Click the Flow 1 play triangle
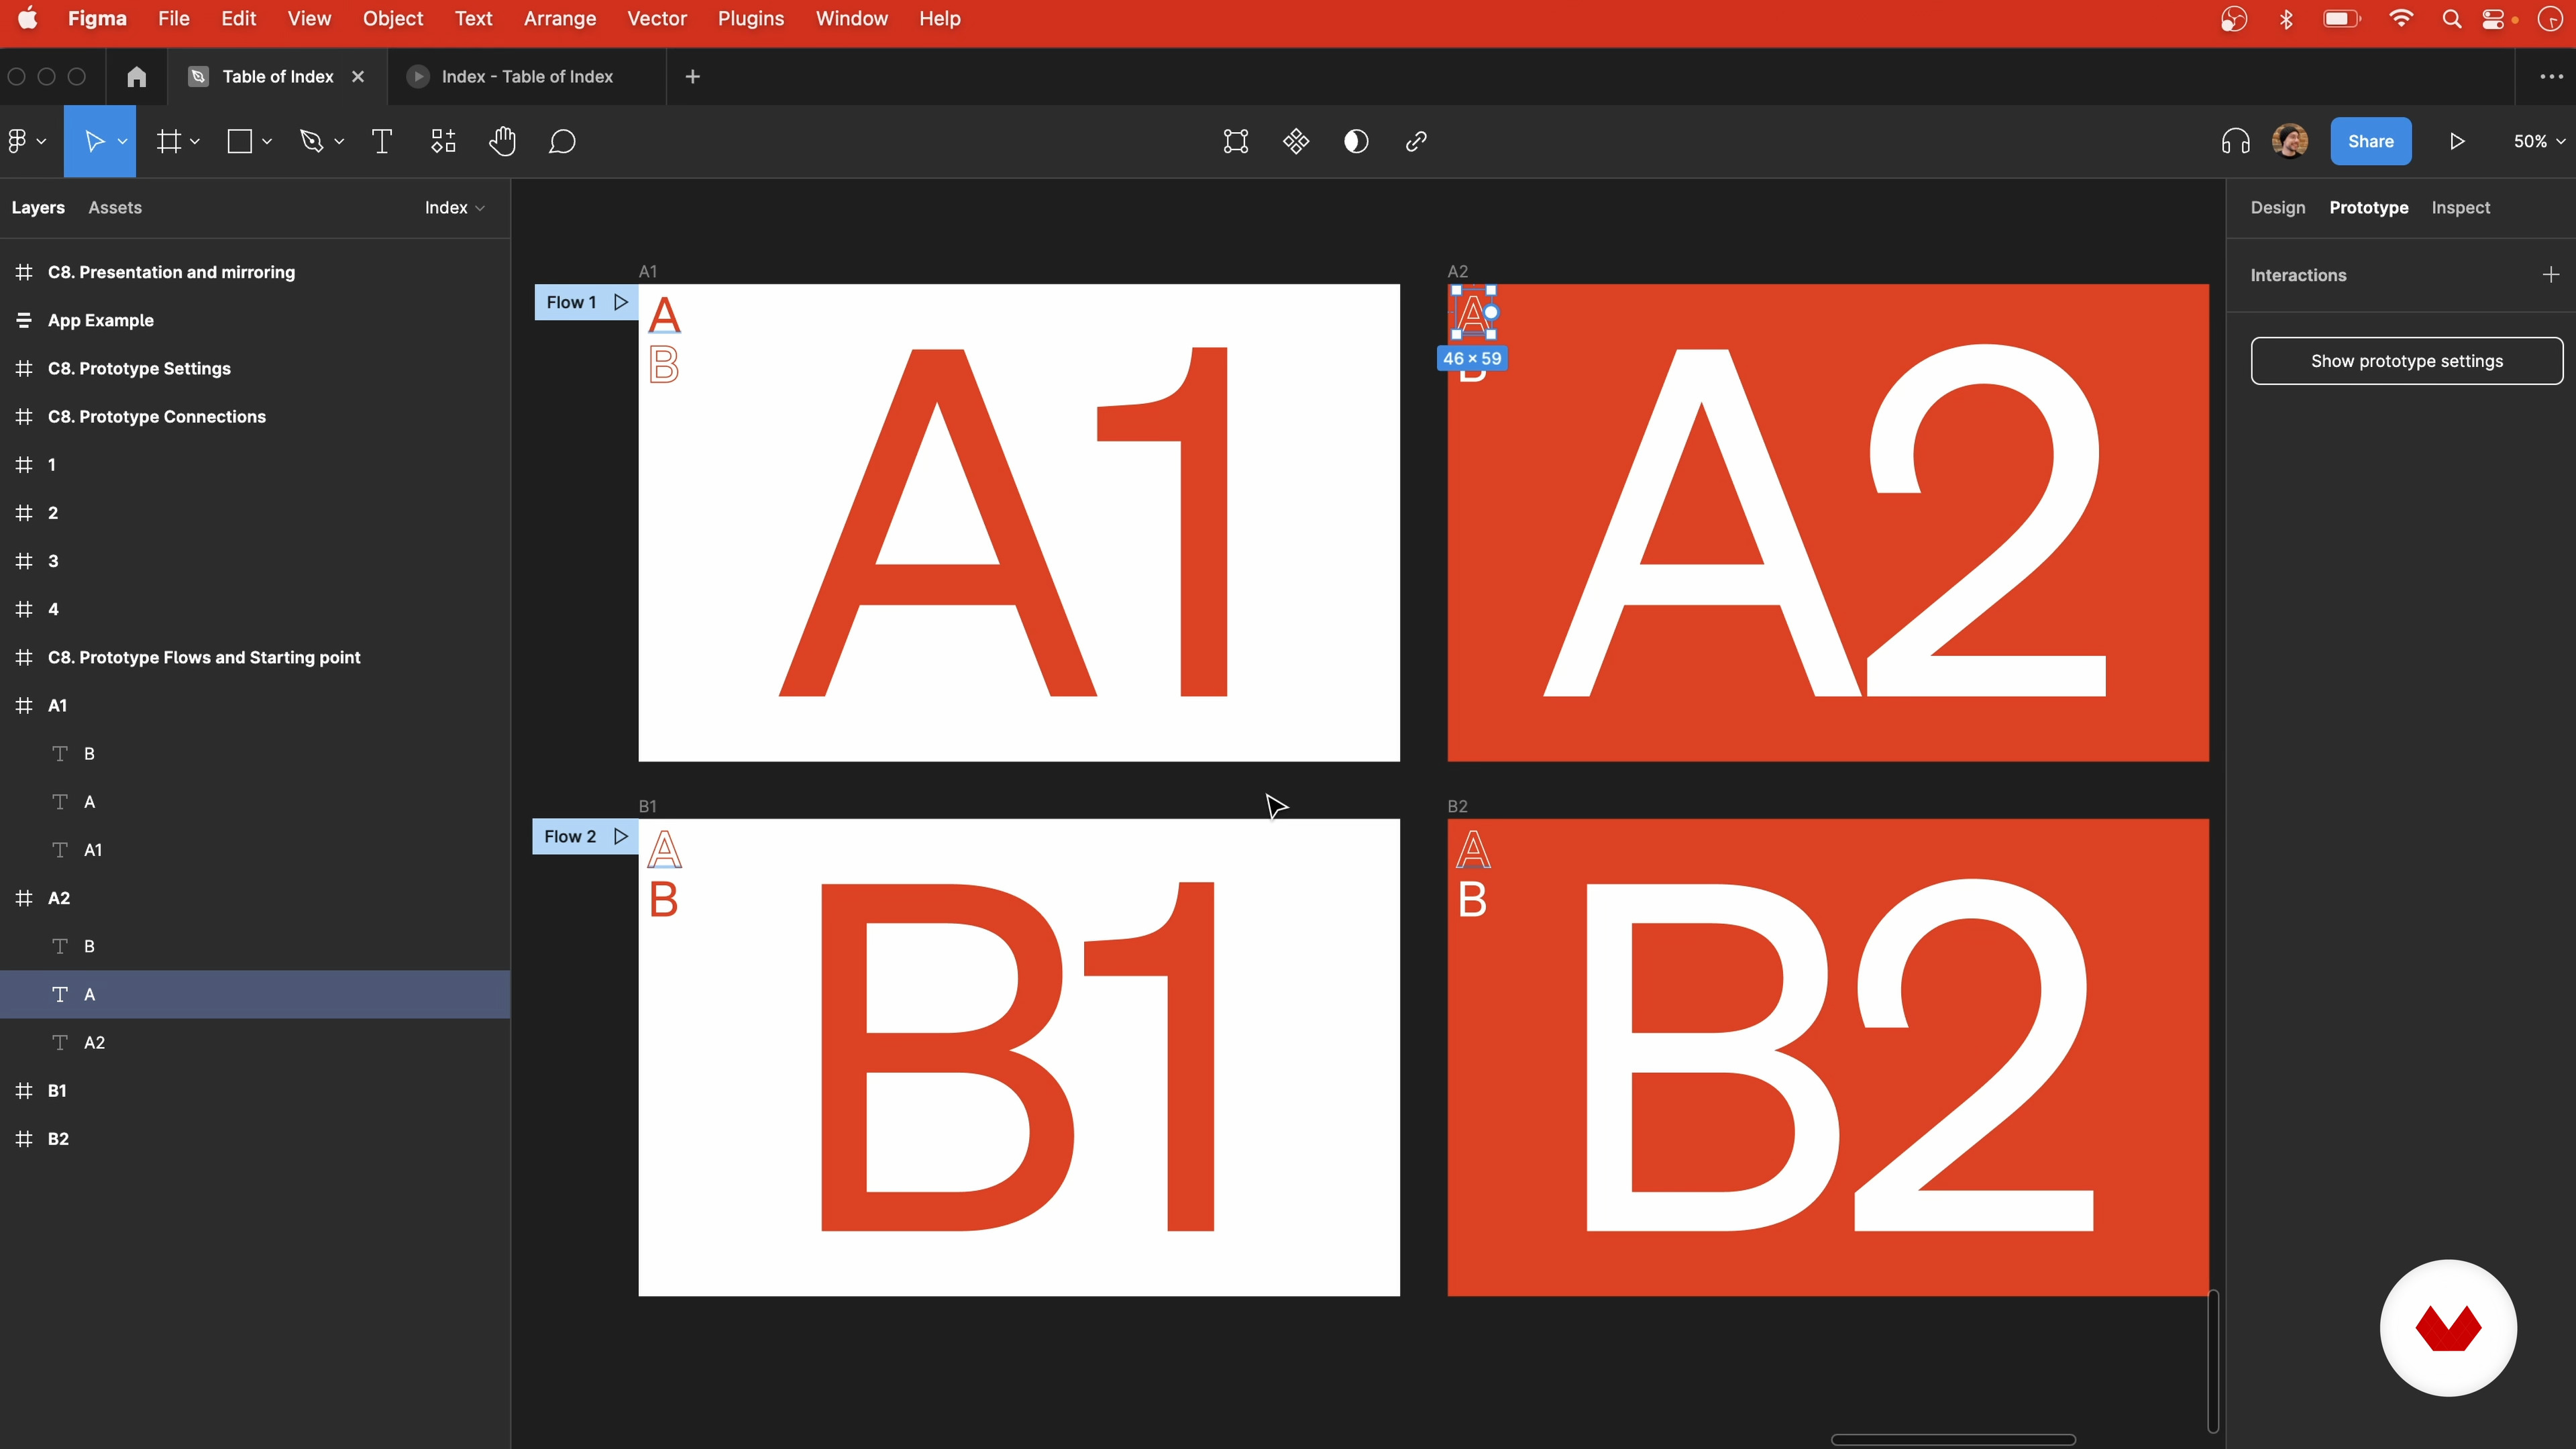Screen dimensions: 2576x1449 point(621,302)
